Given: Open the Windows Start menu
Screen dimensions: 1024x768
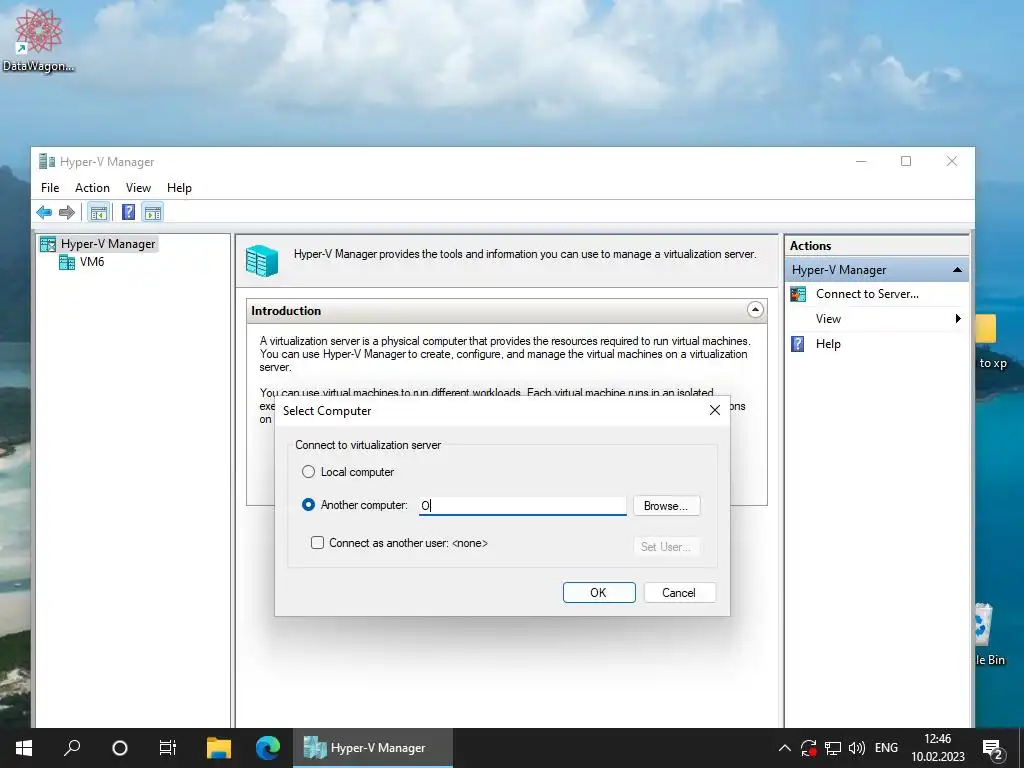Looking at the screenshot, I should coord(24,748).
